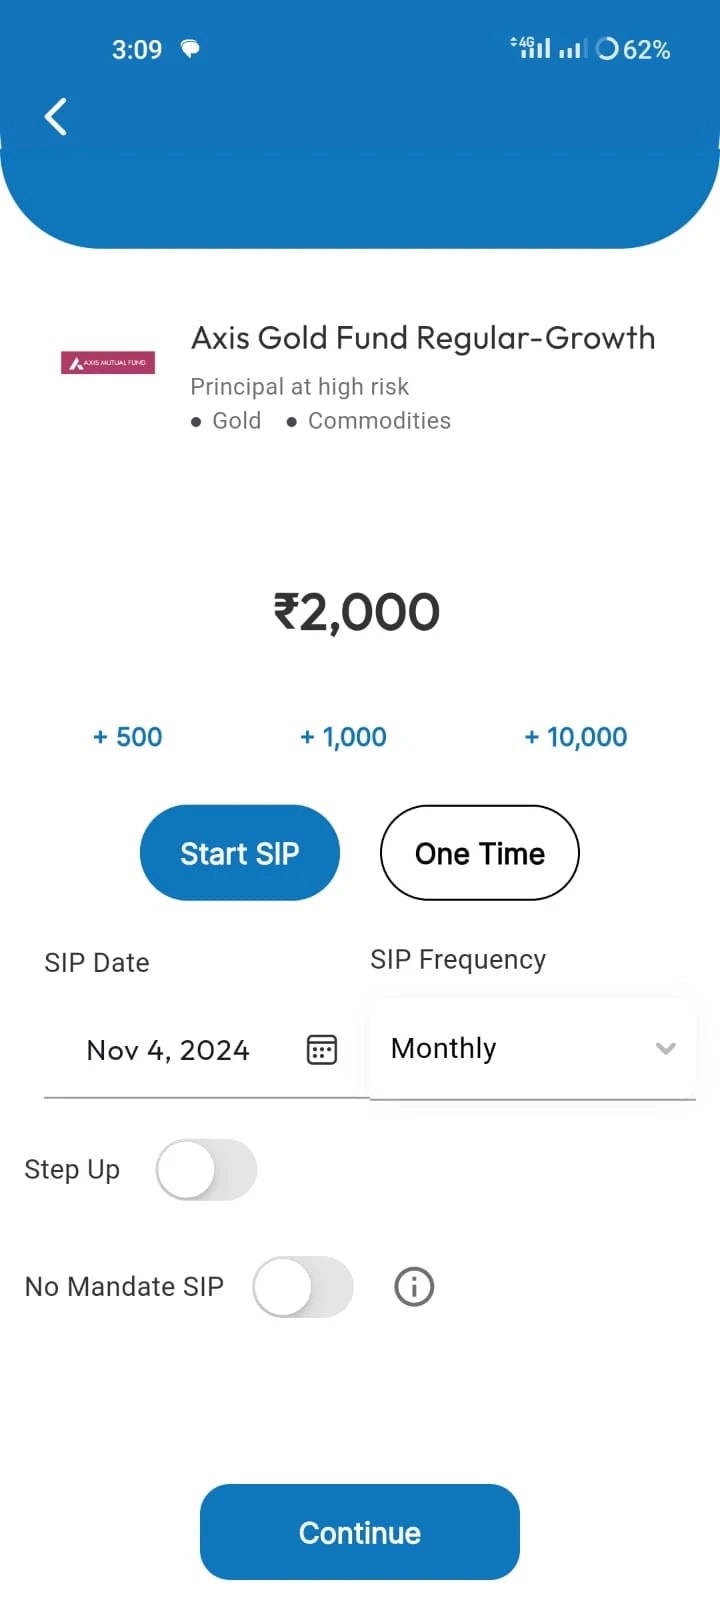
Task: Open the Monthly frequency dropdown
Action: point(532,1048)
